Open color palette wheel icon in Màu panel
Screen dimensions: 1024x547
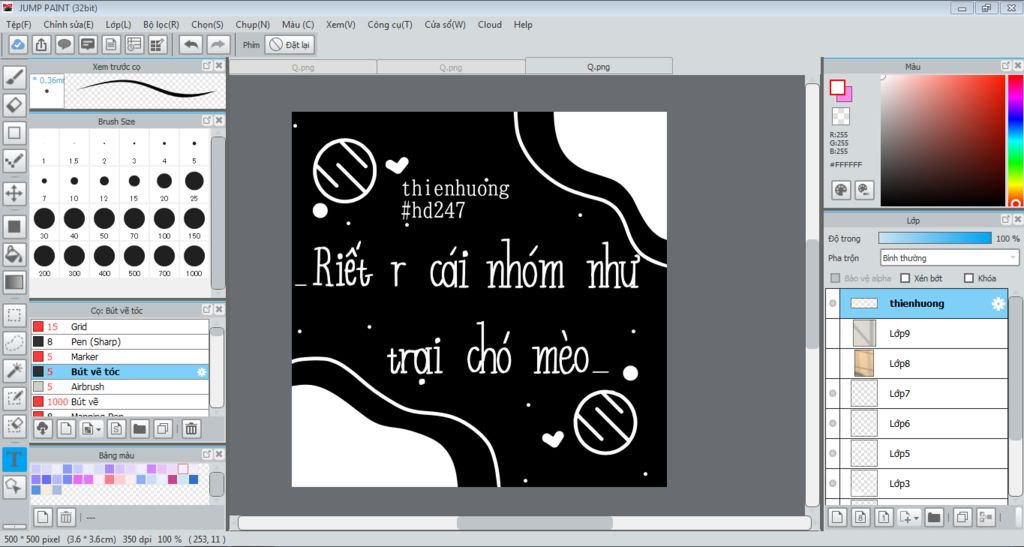tap(841, 190)
